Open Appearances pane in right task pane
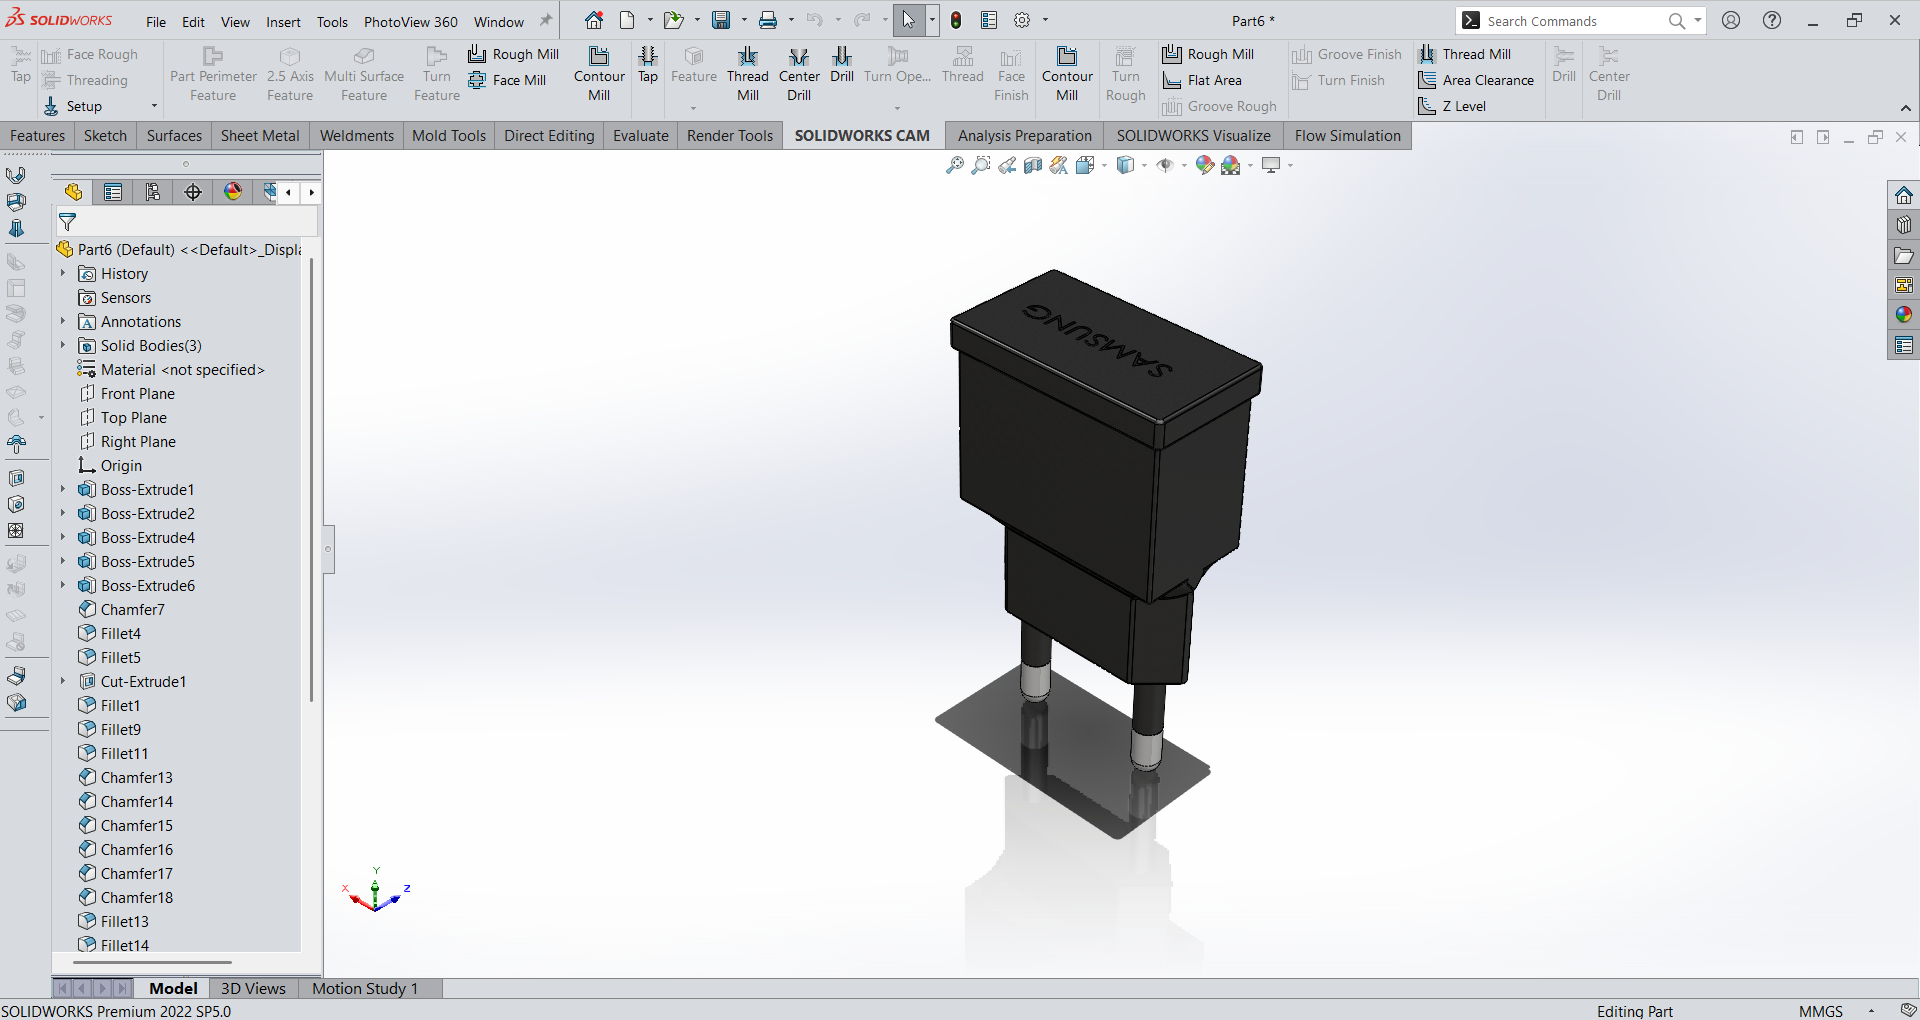The width and height of the screenshot is (1920, 1020). pos(1904,315)
